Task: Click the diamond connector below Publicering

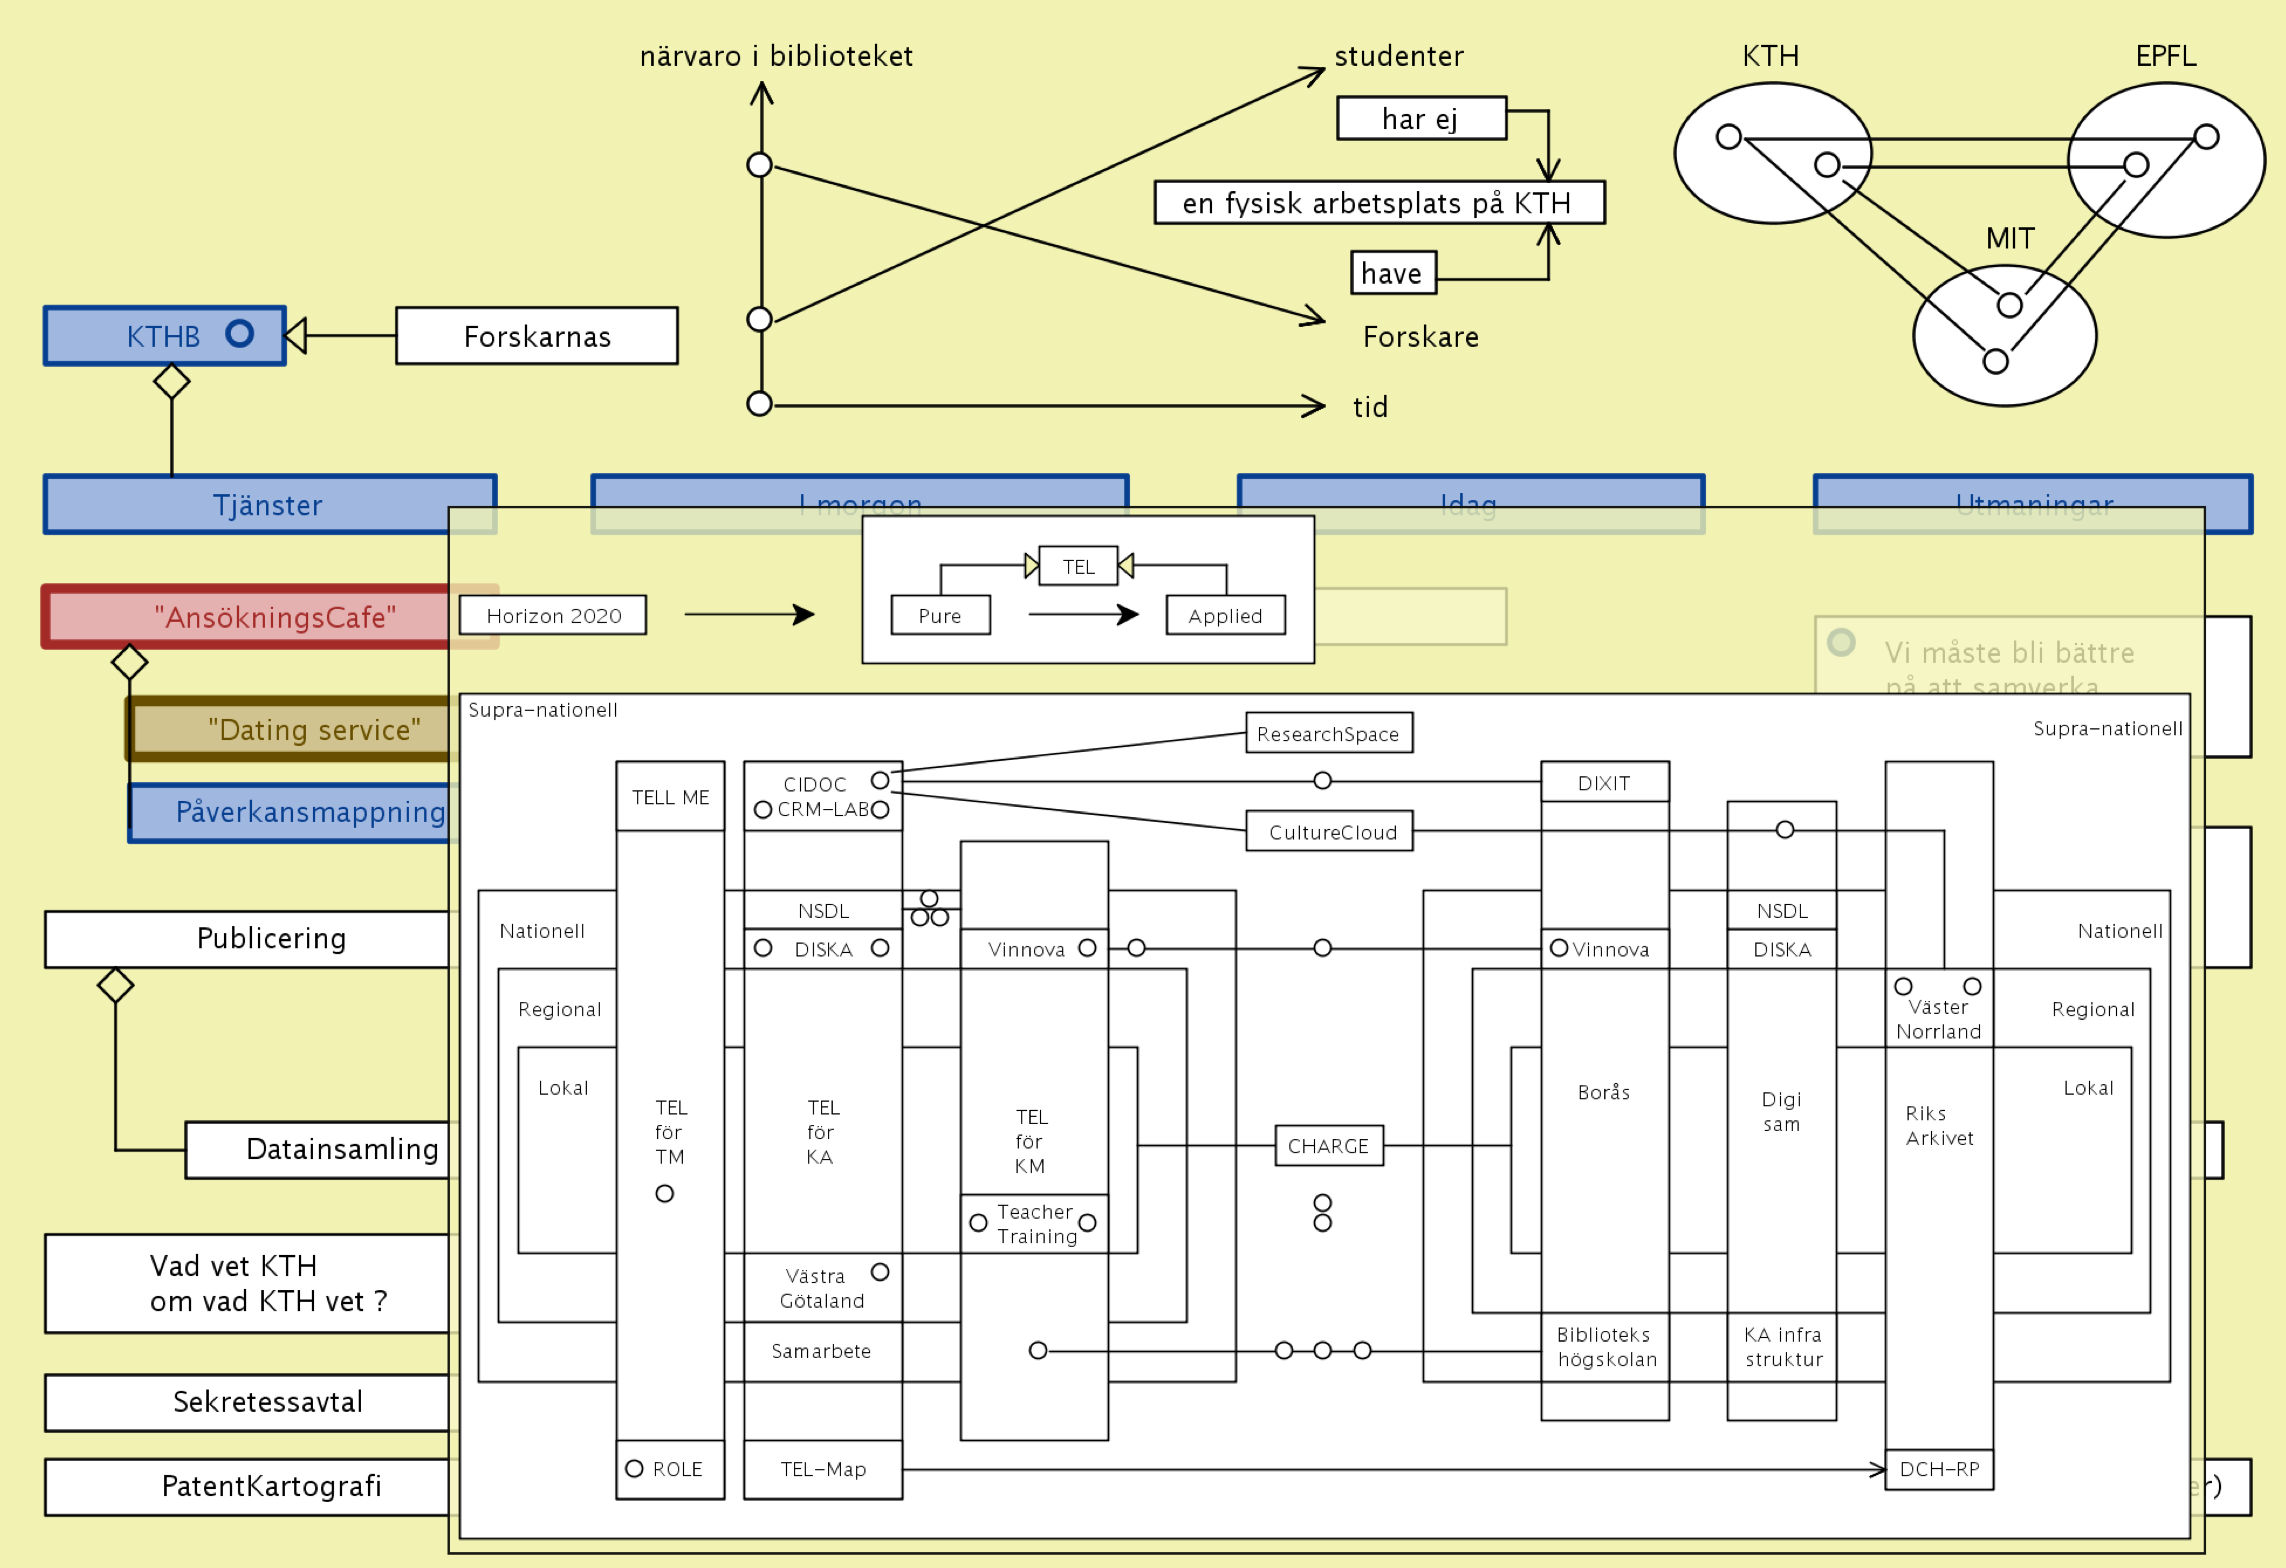Action: tap(115, 985)
